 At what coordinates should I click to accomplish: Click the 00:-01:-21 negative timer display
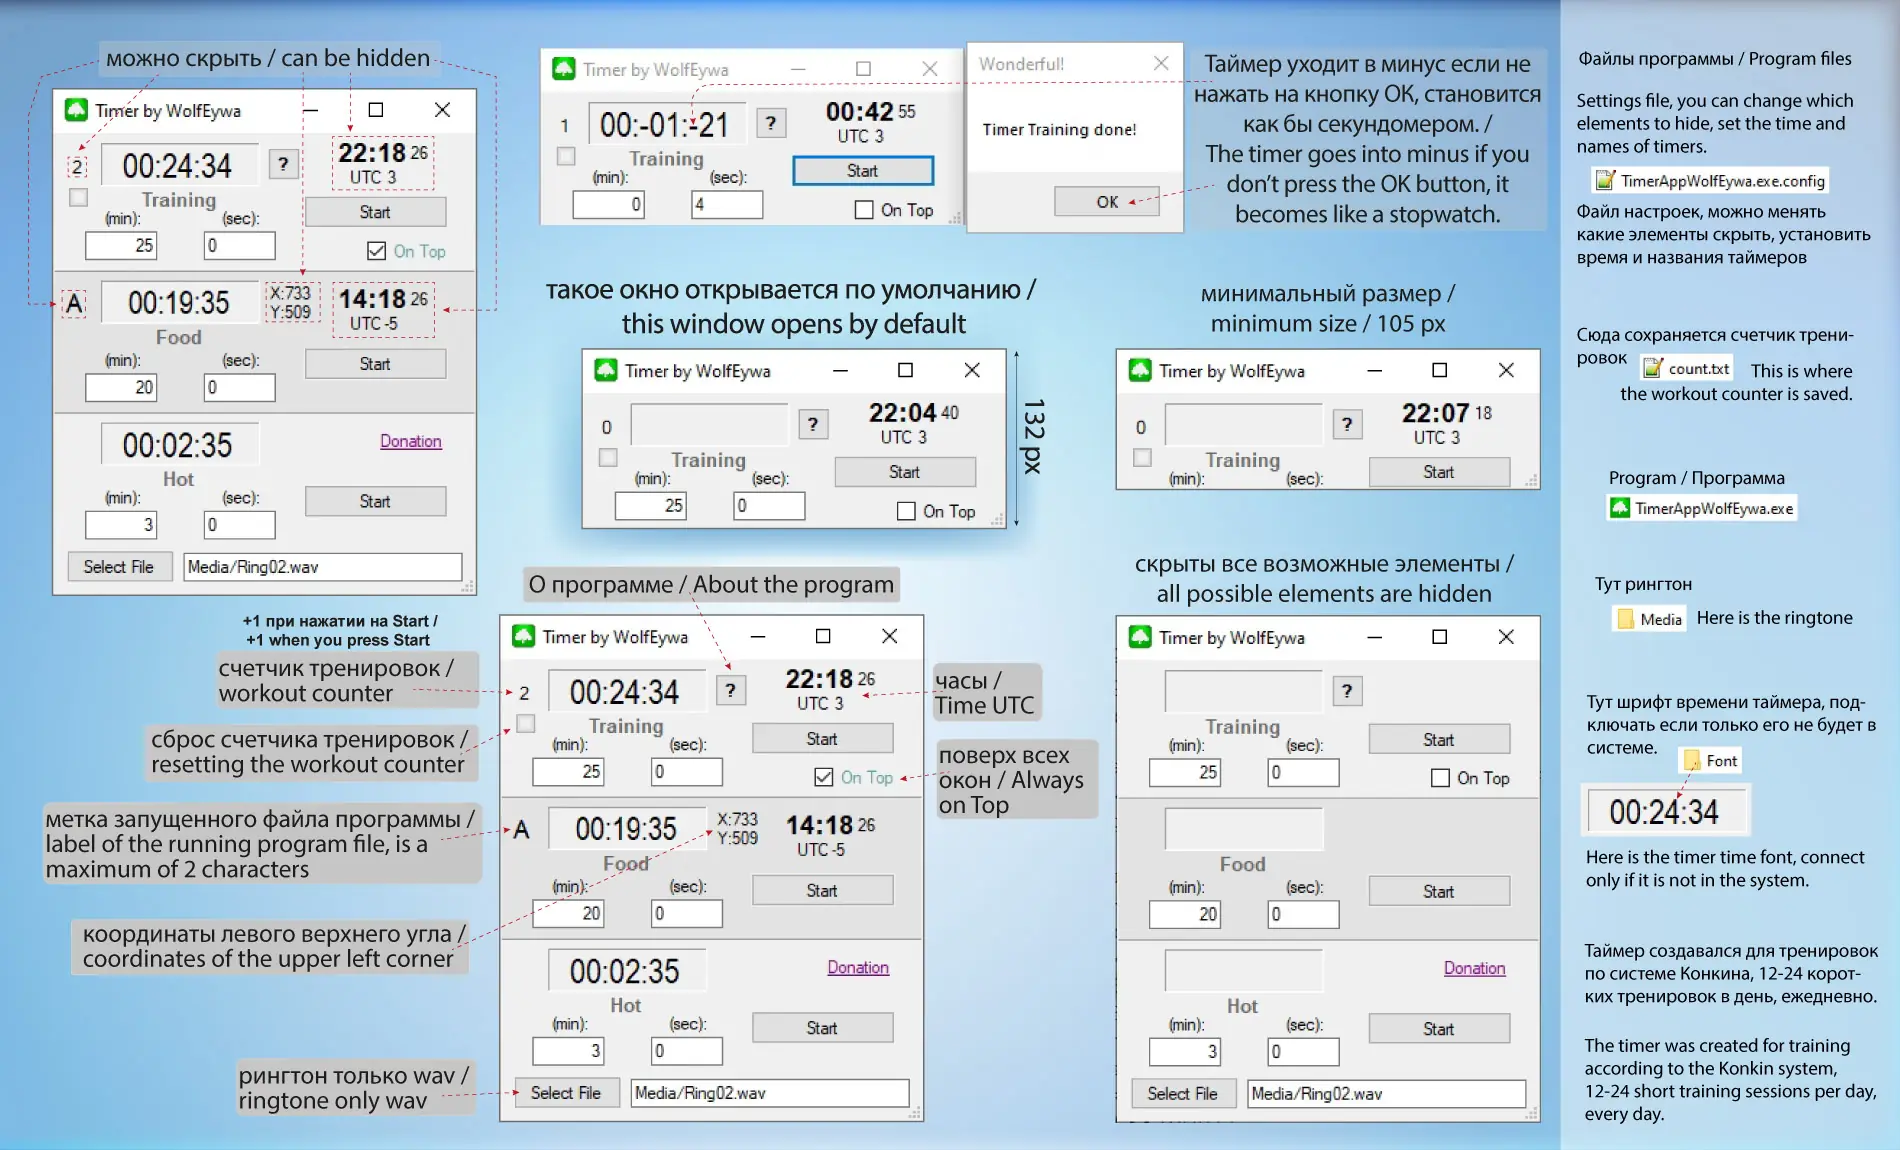[666, 125]
